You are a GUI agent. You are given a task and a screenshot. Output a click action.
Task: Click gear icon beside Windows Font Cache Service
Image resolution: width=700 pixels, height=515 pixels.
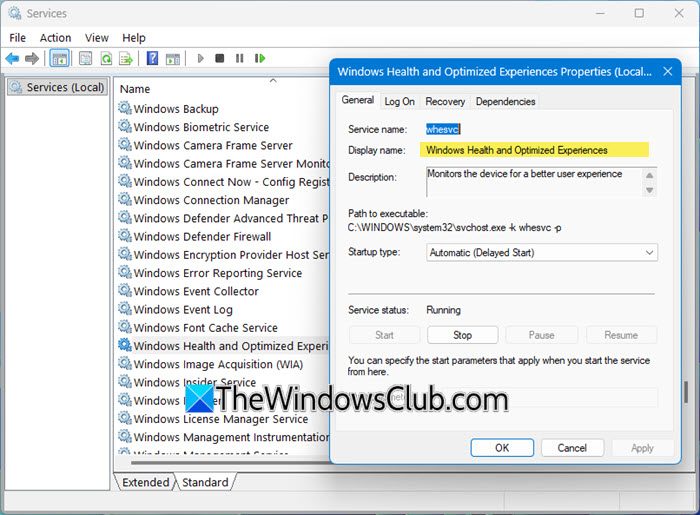125,327
